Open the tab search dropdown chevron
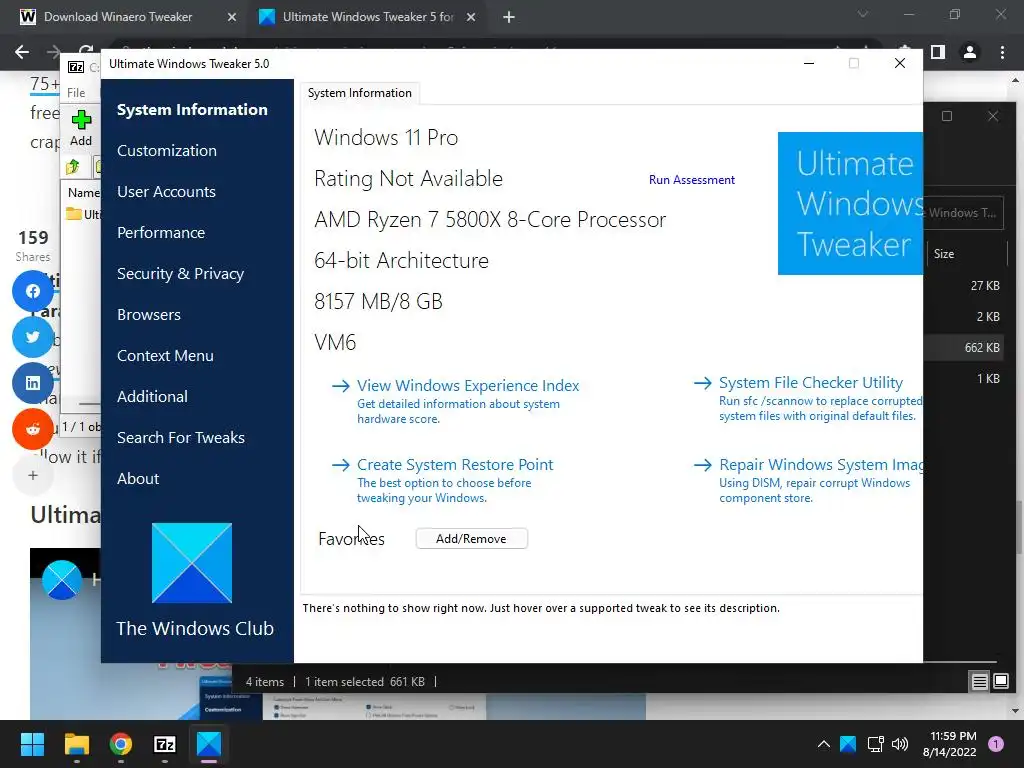The image size is (1024, 768). coord(863,14)
